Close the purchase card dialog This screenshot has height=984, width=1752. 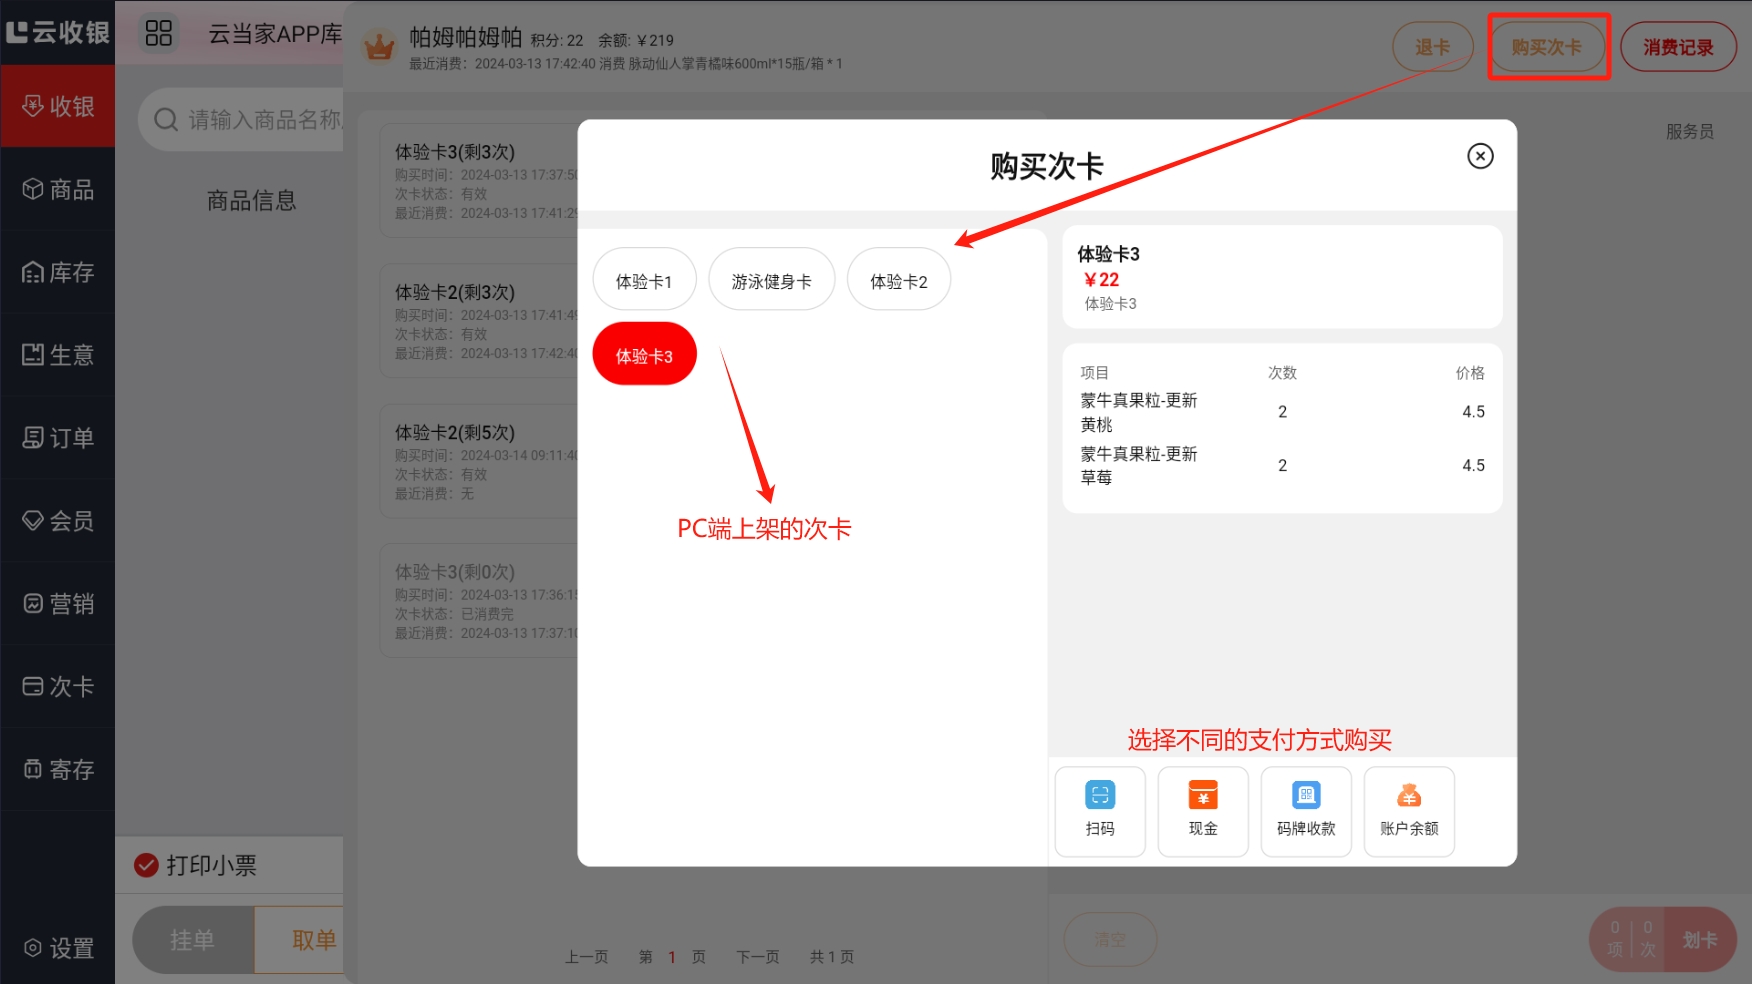[1479, 156]
